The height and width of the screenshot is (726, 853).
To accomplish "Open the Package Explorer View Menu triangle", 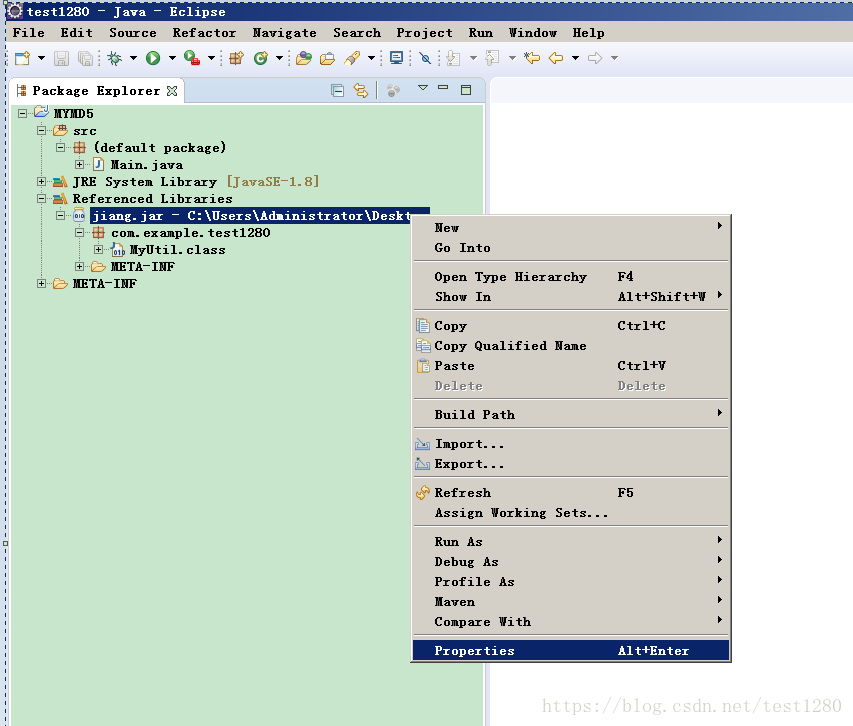I will pos(423,88).
